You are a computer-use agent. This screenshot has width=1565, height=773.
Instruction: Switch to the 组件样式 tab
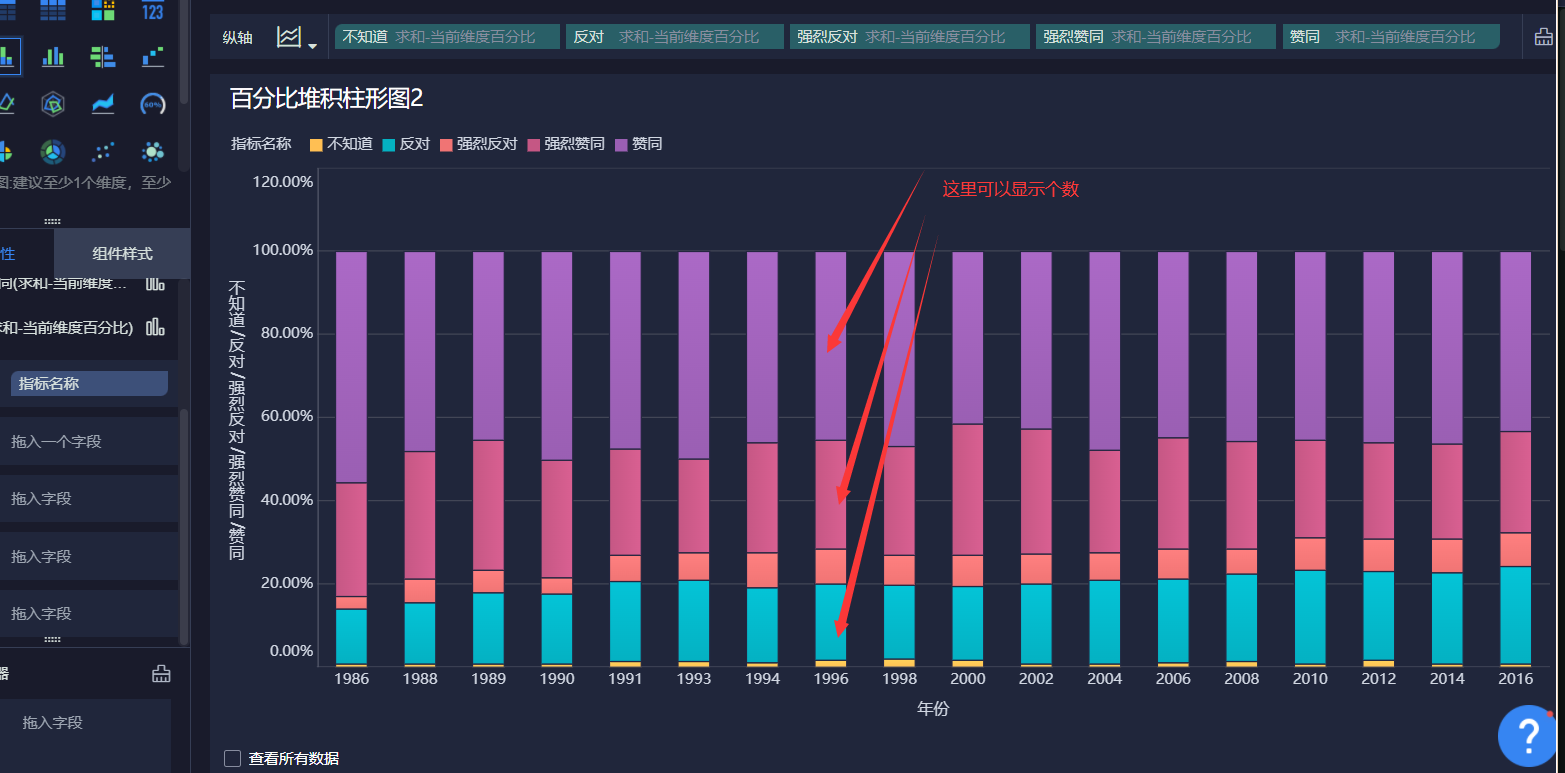point(122,254)
